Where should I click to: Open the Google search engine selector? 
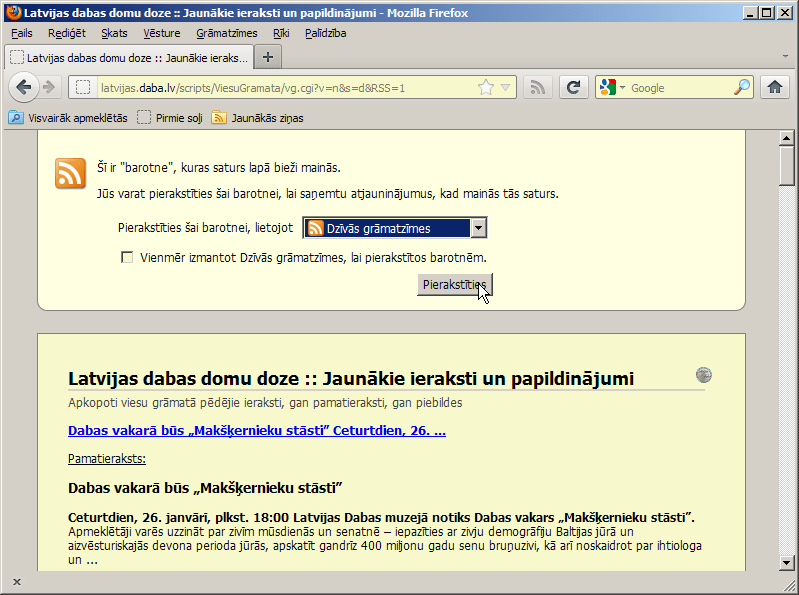612,88
